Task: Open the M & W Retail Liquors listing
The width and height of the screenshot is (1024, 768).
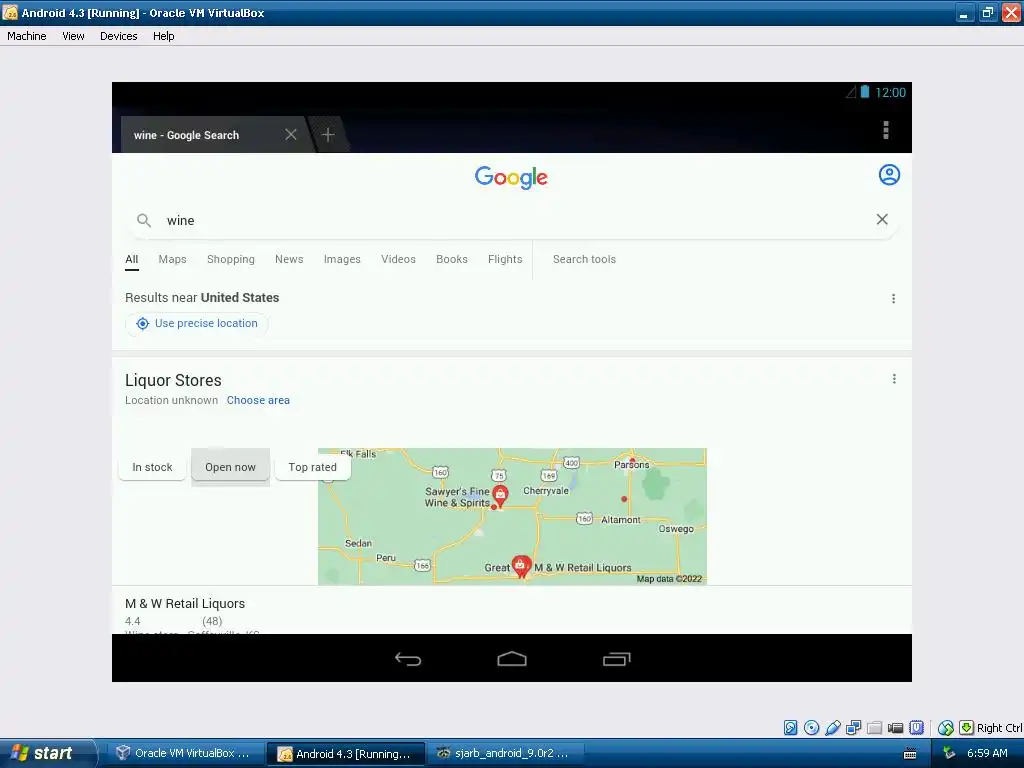Action: pyautogui.click(x=185, y=603)
